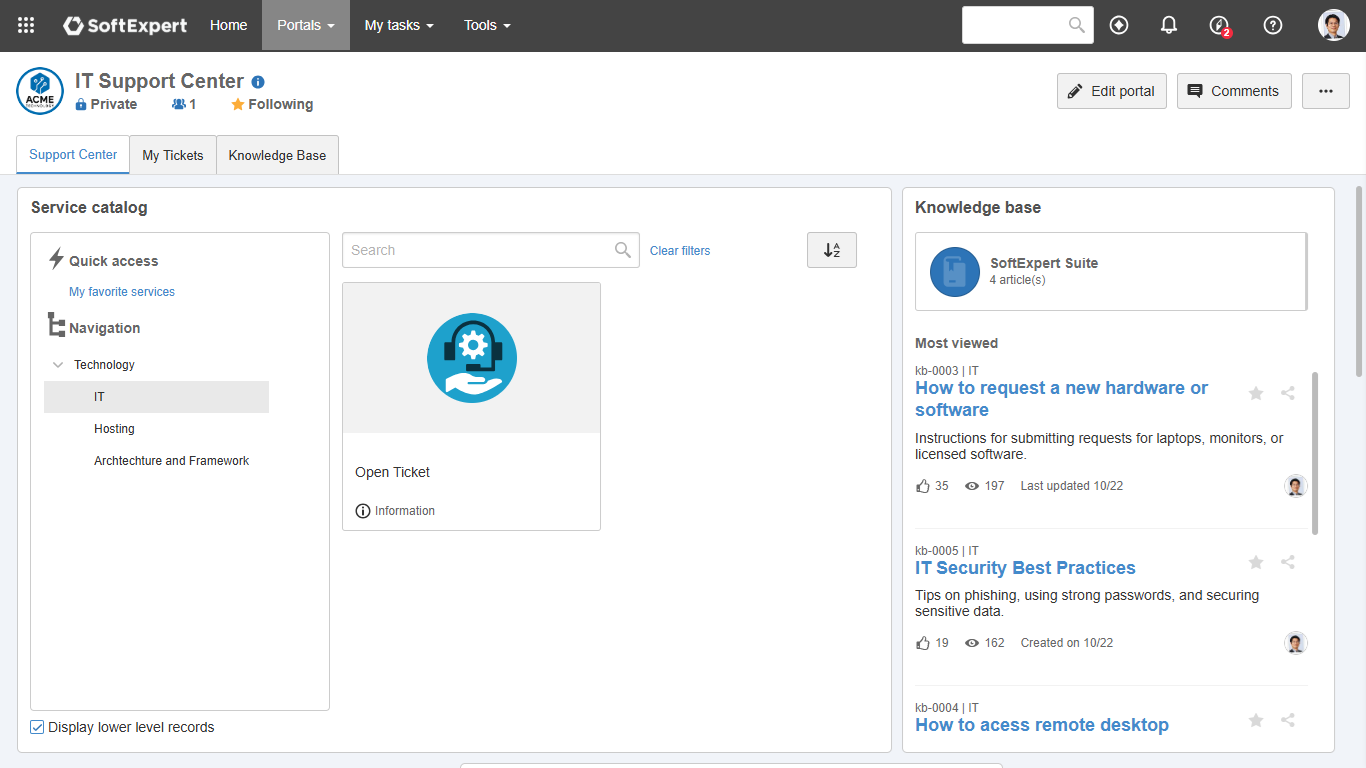The image size is (1366, 768).
Task: Open the apps grid menu icon
Action: 26,25
